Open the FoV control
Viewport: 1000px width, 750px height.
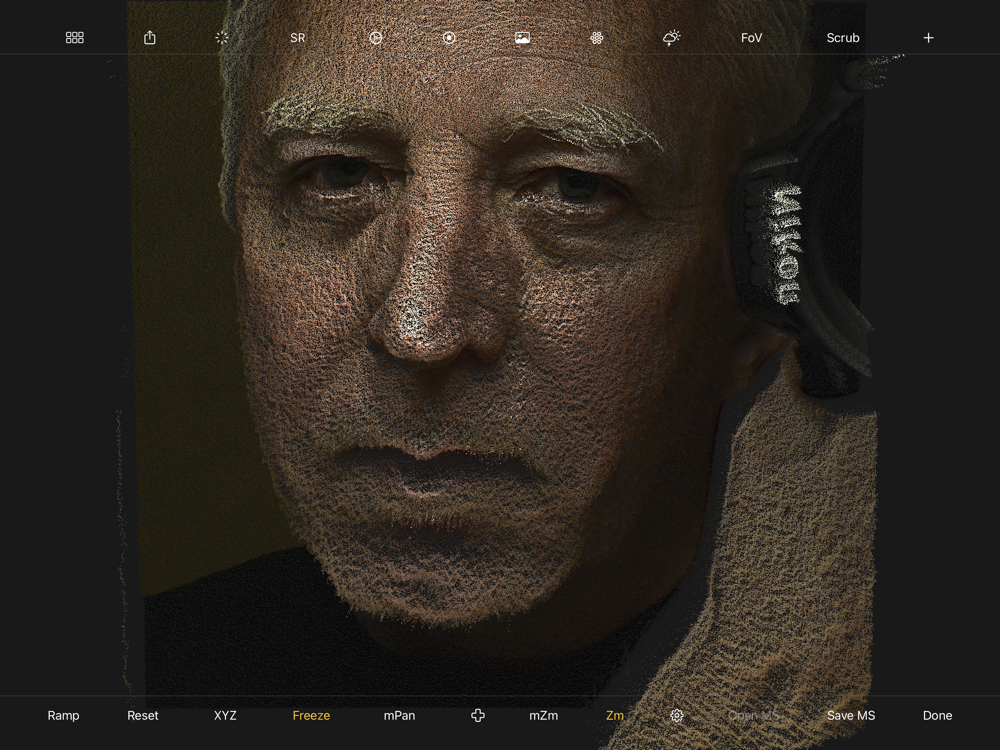751,38
